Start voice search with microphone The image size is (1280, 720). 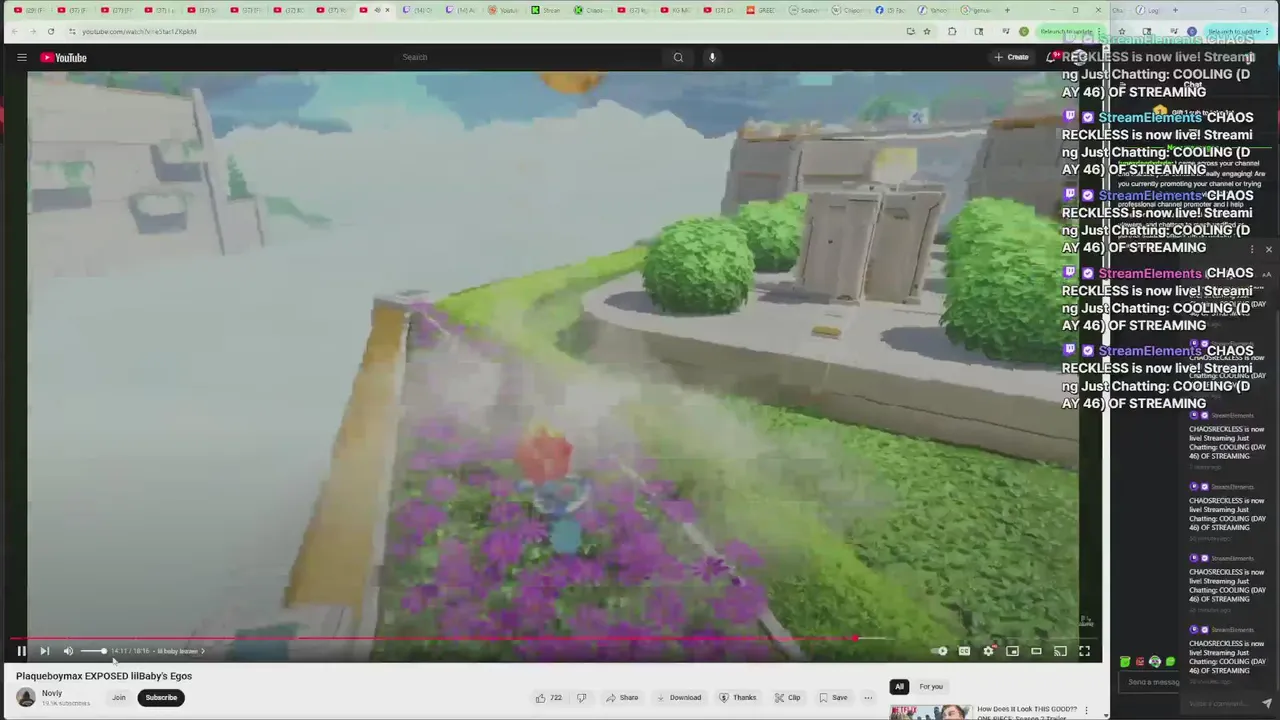[712, 57]
